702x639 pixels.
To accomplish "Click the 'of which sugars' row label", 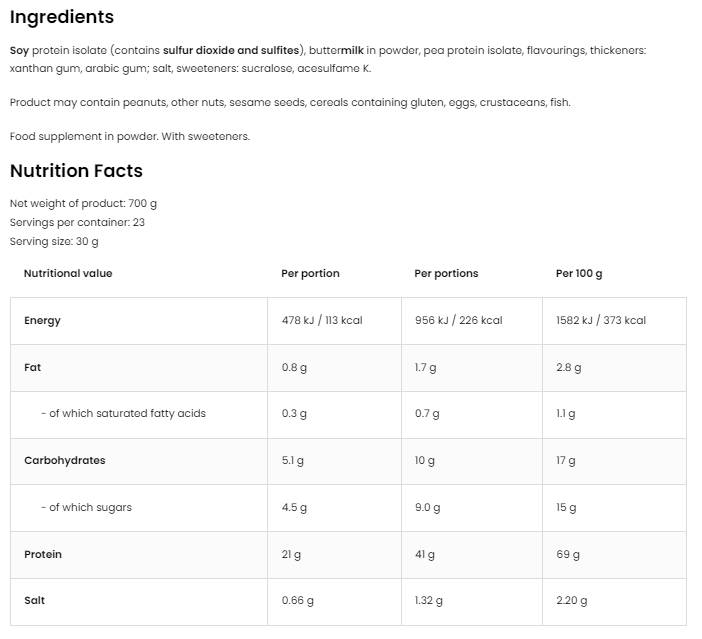I will [x=86, y=507].
